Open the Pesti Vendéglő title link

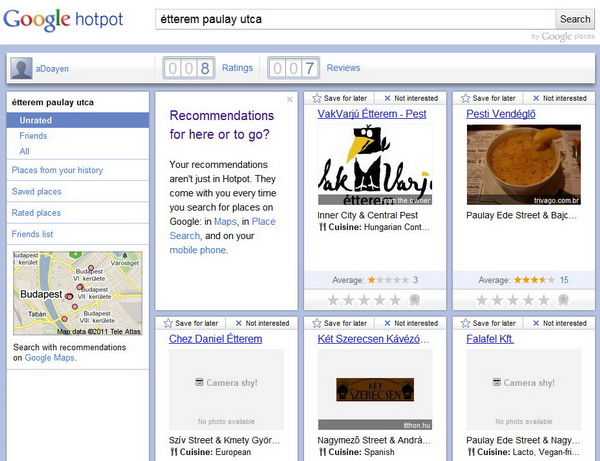point(501,114)
